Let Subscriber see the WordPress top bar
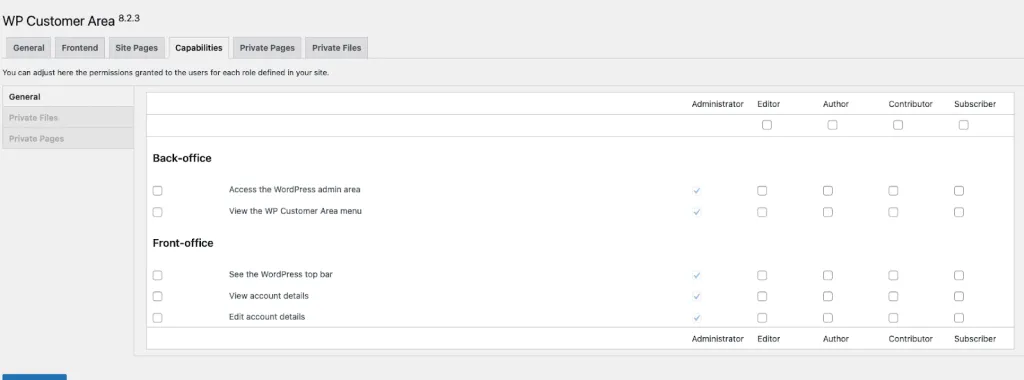The height and width of the screenshot is (380, 1024). click(959, 276)
